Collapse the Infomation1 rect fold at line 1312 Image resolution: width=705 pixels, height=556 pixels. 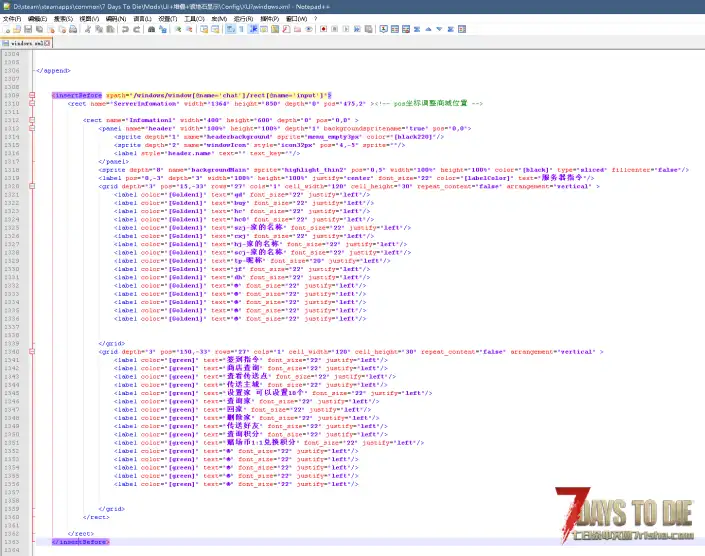[32, 120]
